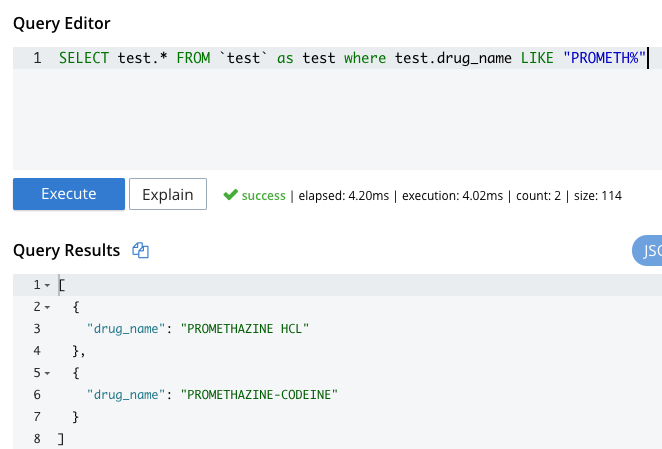Click the Explain button

point(168,194)
